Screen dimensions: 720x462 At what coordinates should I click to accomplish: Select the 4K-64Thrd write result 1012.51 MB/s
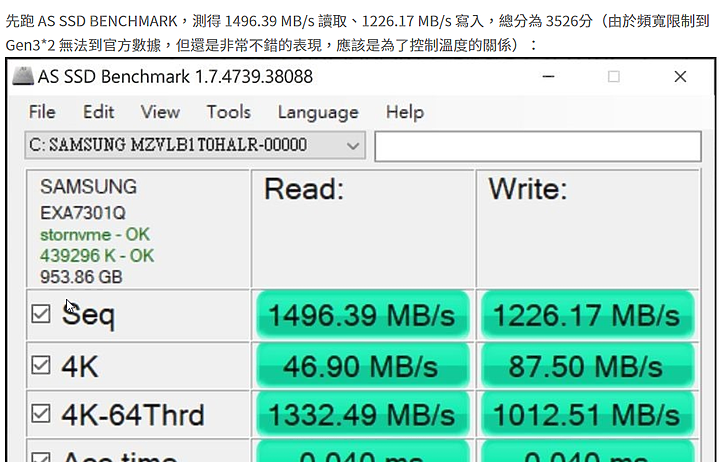pyautogui.click(x=587, y=415)
